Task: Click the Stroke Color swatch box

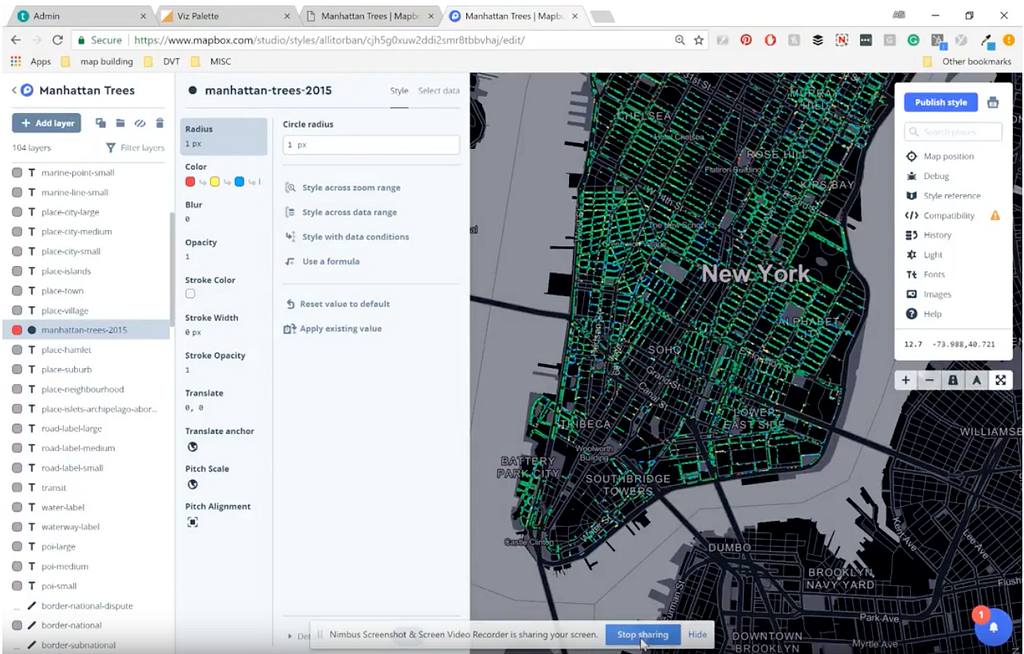Action: [190, 294]
